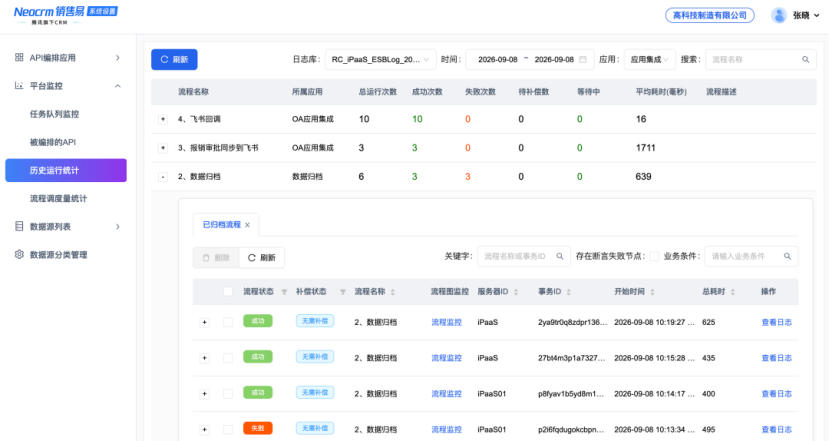
Task: Close the 已归档流程 tab
Action: [247, 225]
